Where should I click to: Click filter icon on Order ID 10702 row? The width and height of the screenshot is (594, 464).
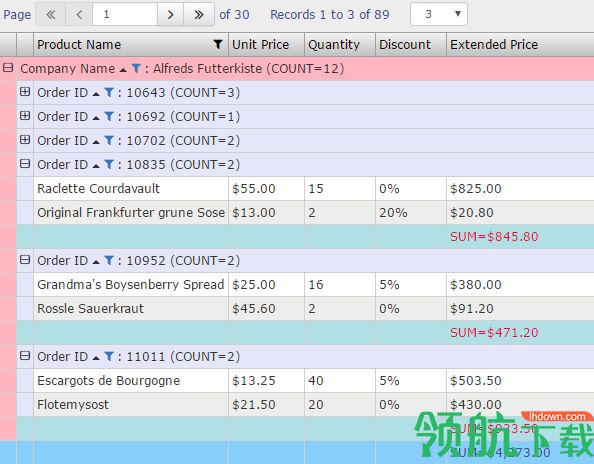(109, 141)
